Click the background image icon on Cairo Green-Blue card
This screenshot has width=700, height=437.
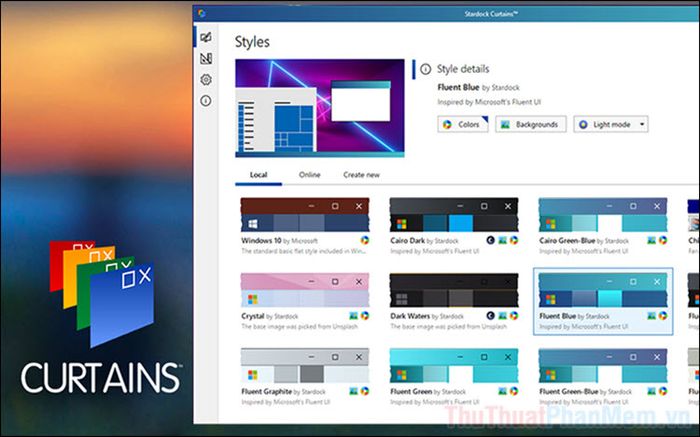[651, 240]
